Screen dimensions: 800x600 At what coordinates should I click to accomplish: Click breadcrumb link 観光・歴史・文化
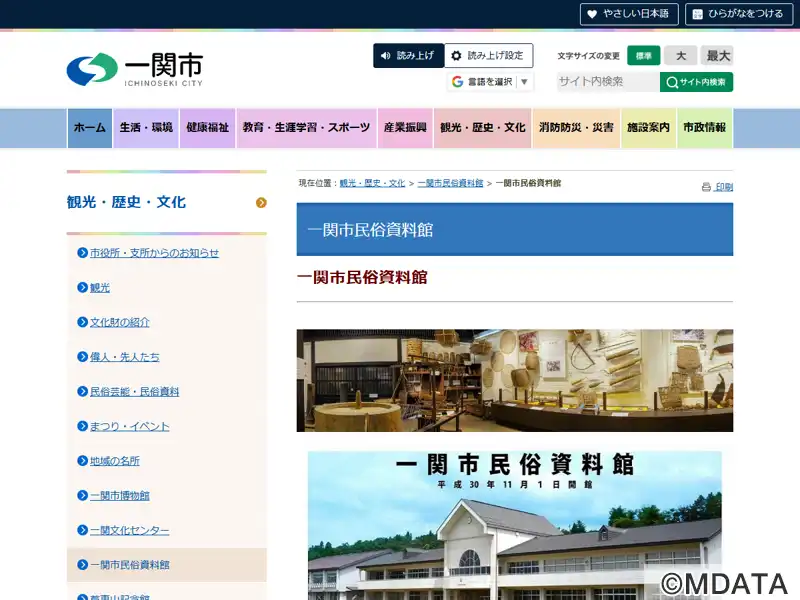372,183
